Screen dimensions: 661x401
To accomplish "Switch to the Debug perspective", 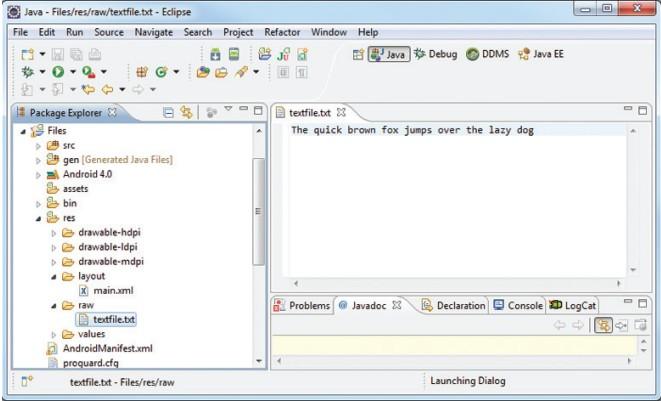I will click(436, 54).
